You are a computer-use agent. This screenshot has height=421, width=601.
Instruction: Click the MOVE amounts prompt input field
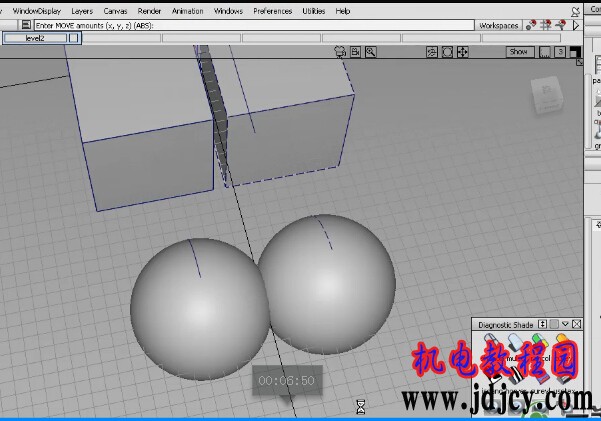click(250, 25)
